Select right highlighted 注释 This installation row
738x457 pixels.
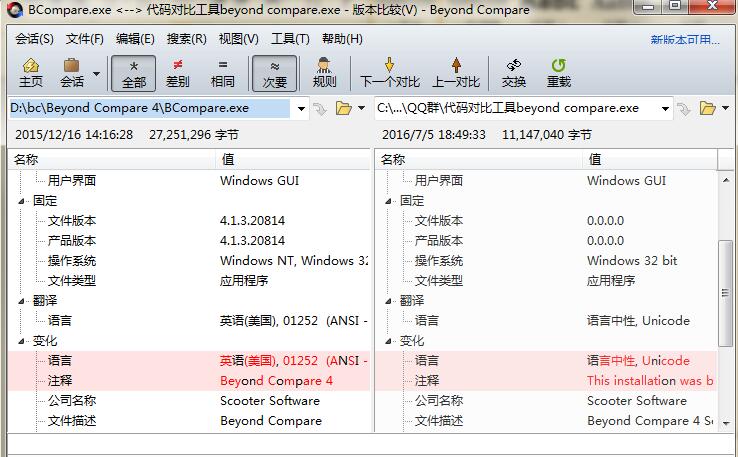pyautogui.click(x=546, y=381)
